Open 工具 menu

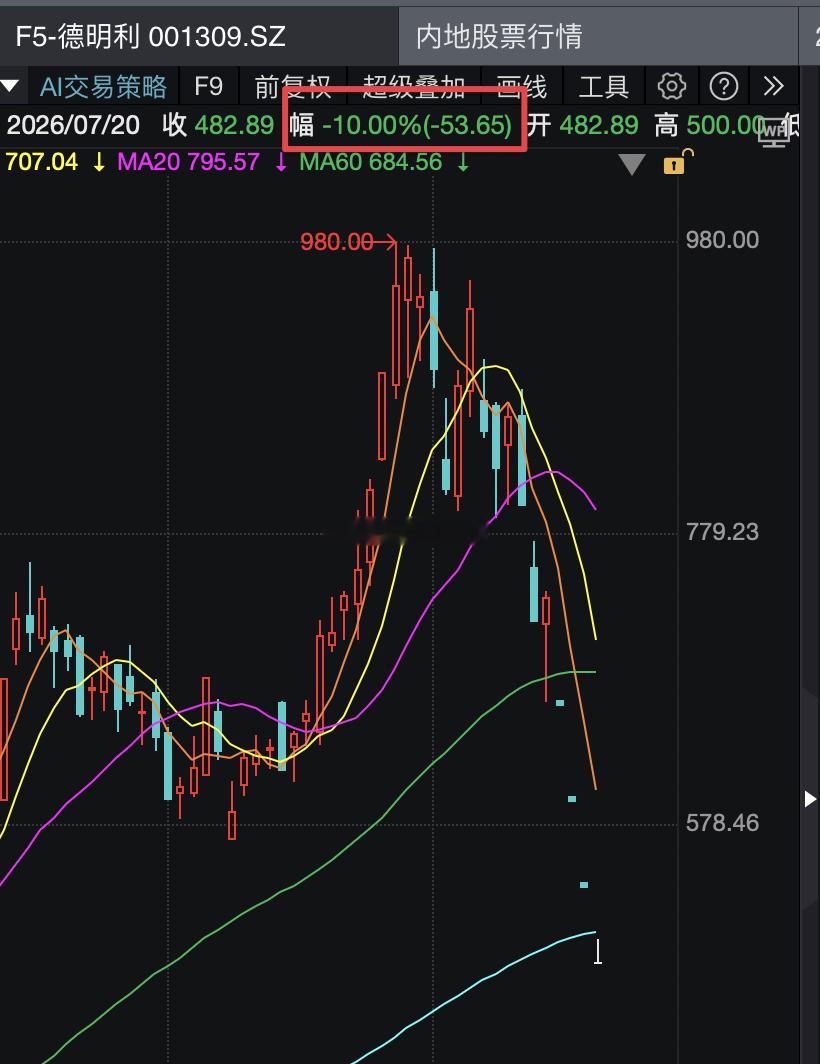click(603, 86)
